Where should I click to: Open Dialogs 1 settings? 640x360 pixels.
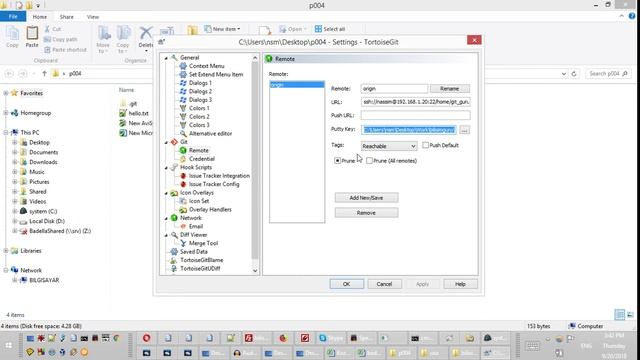[x=200, y=83]
